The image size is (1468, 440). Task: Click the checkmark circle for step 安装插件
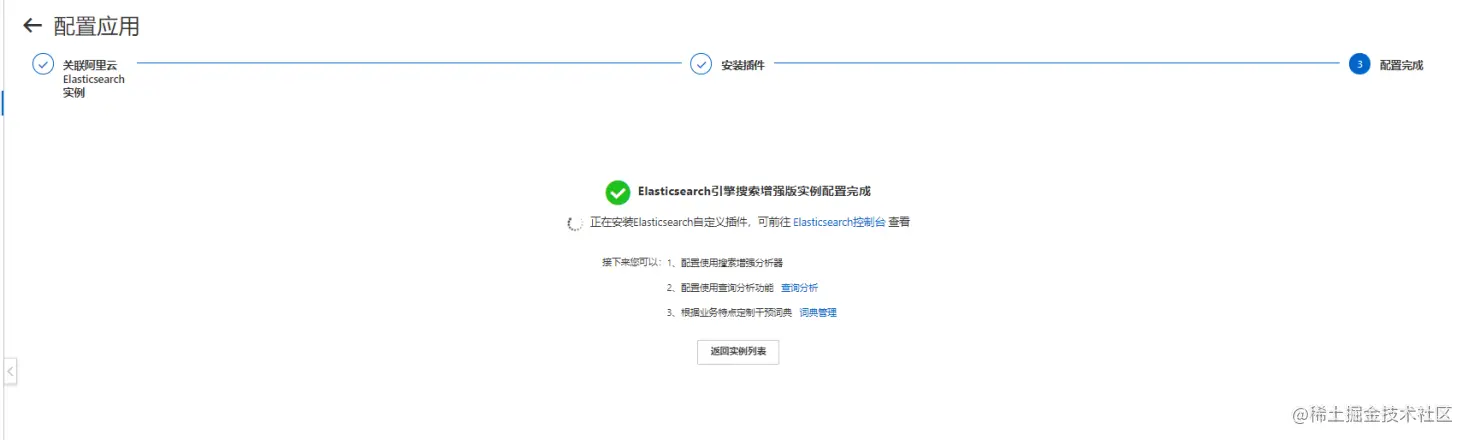coord(701,64)
